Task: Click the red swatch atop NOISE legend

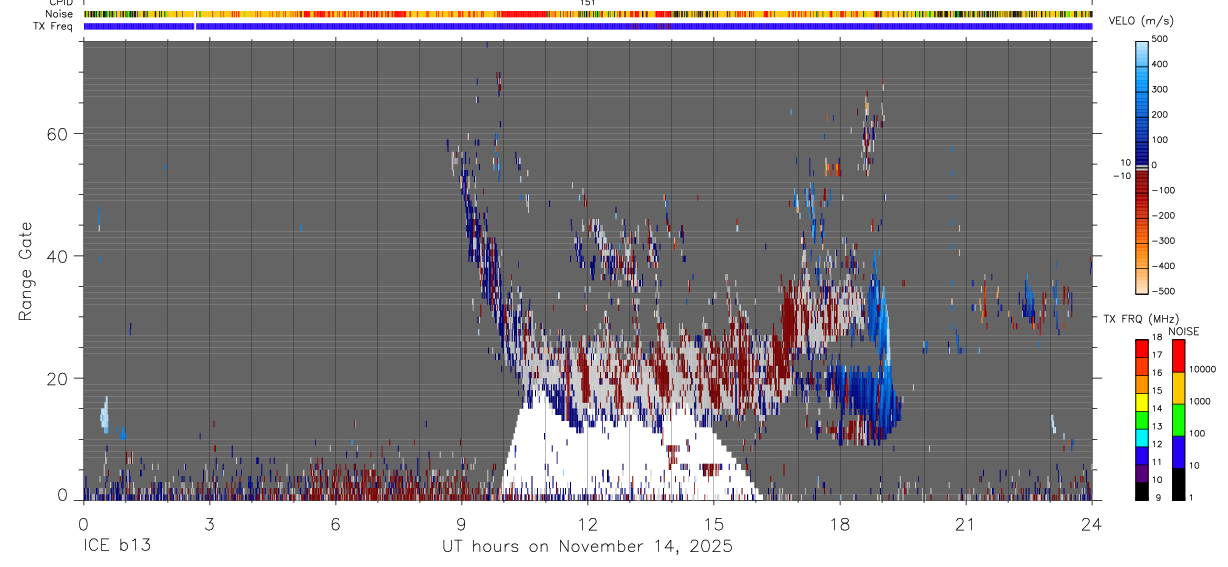Action: 1179,356
